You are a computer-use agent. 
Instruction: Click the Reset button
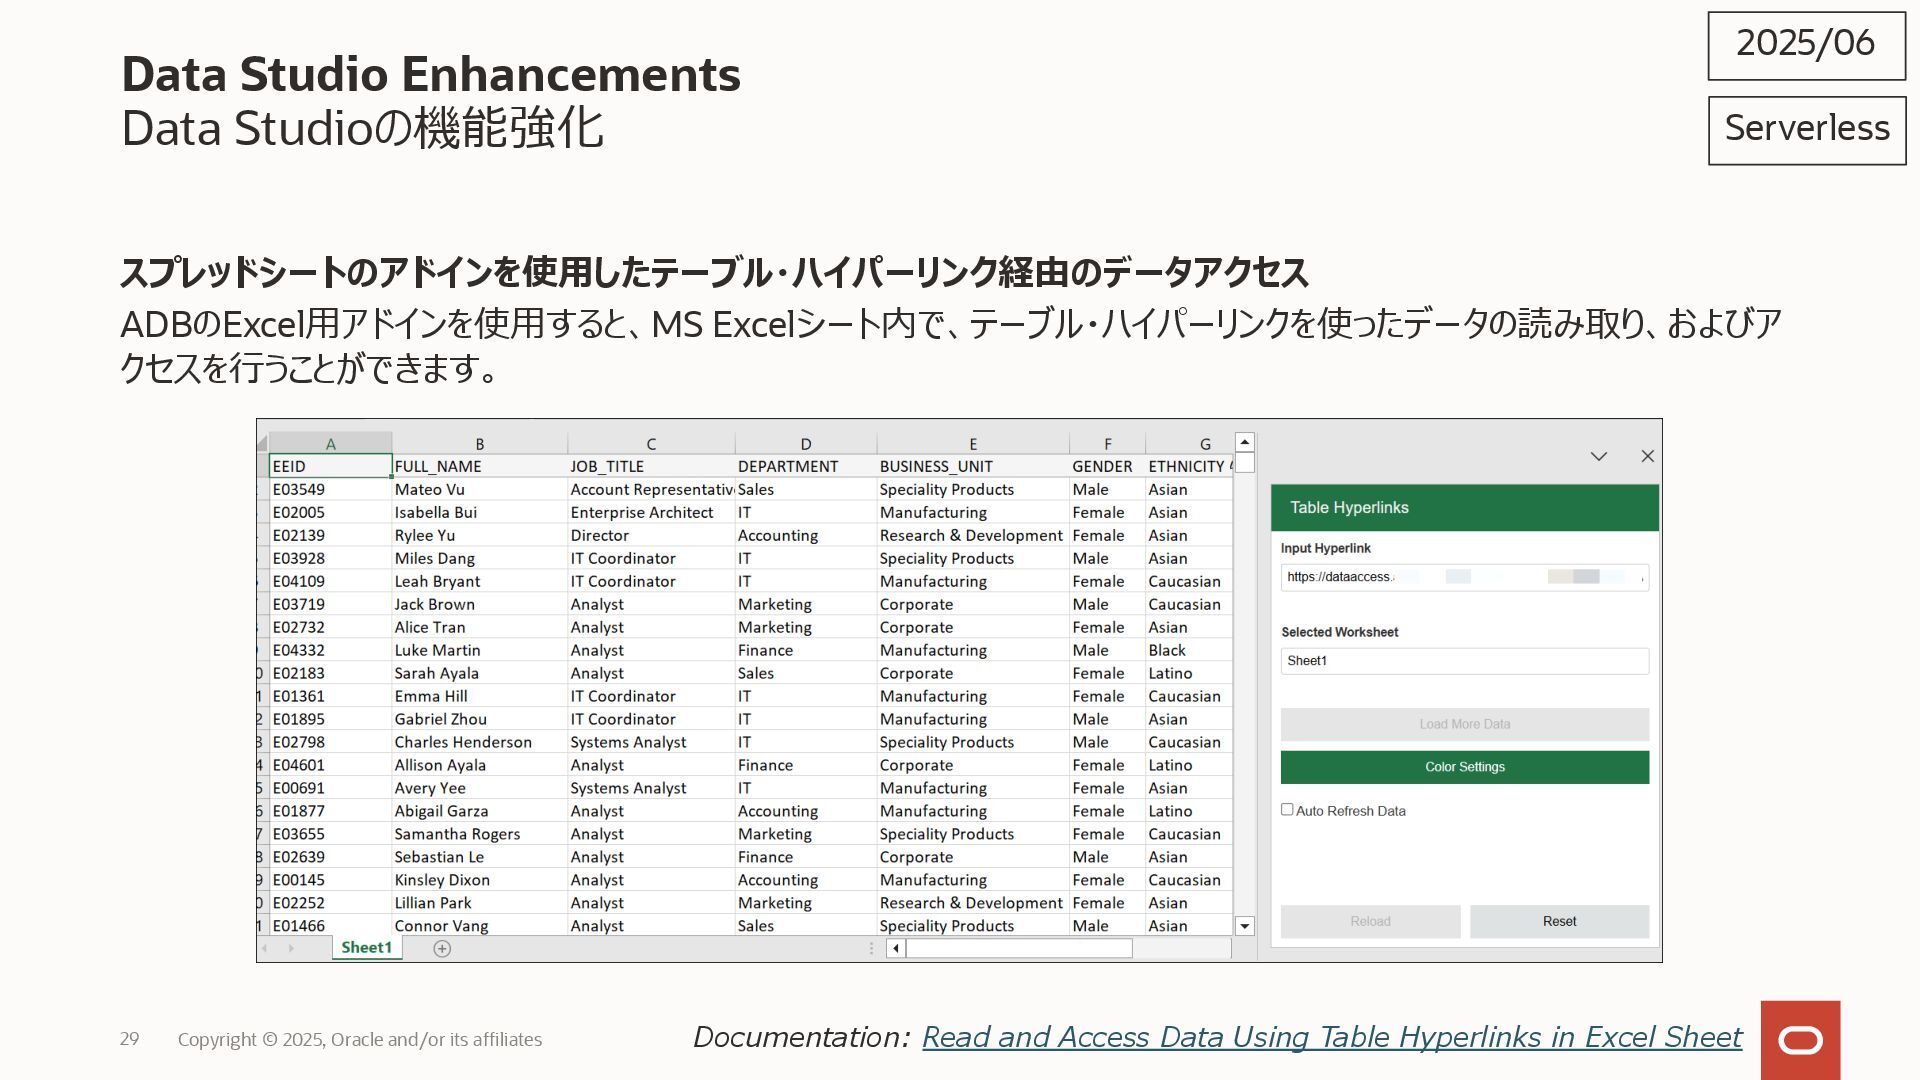[x=1559, y=921]
